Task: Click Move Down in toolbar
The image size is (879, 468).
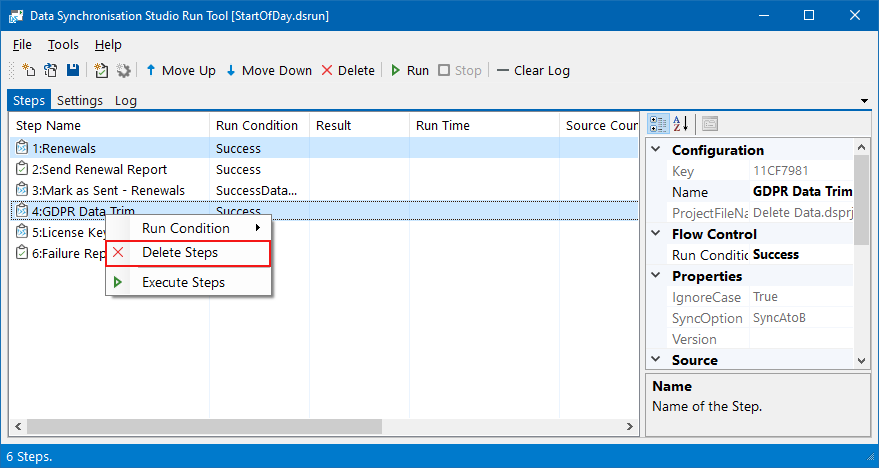Action: 269,71
